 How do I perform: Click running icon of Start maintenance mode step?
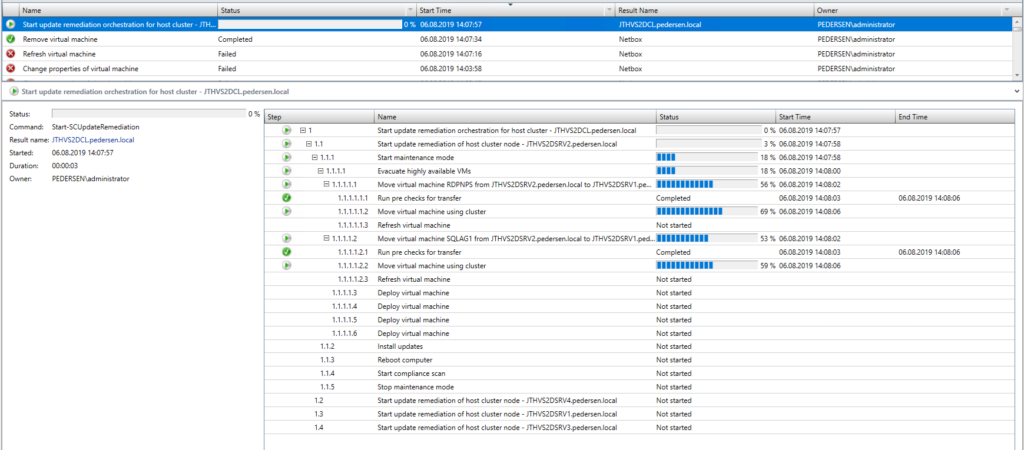(287, 157)
